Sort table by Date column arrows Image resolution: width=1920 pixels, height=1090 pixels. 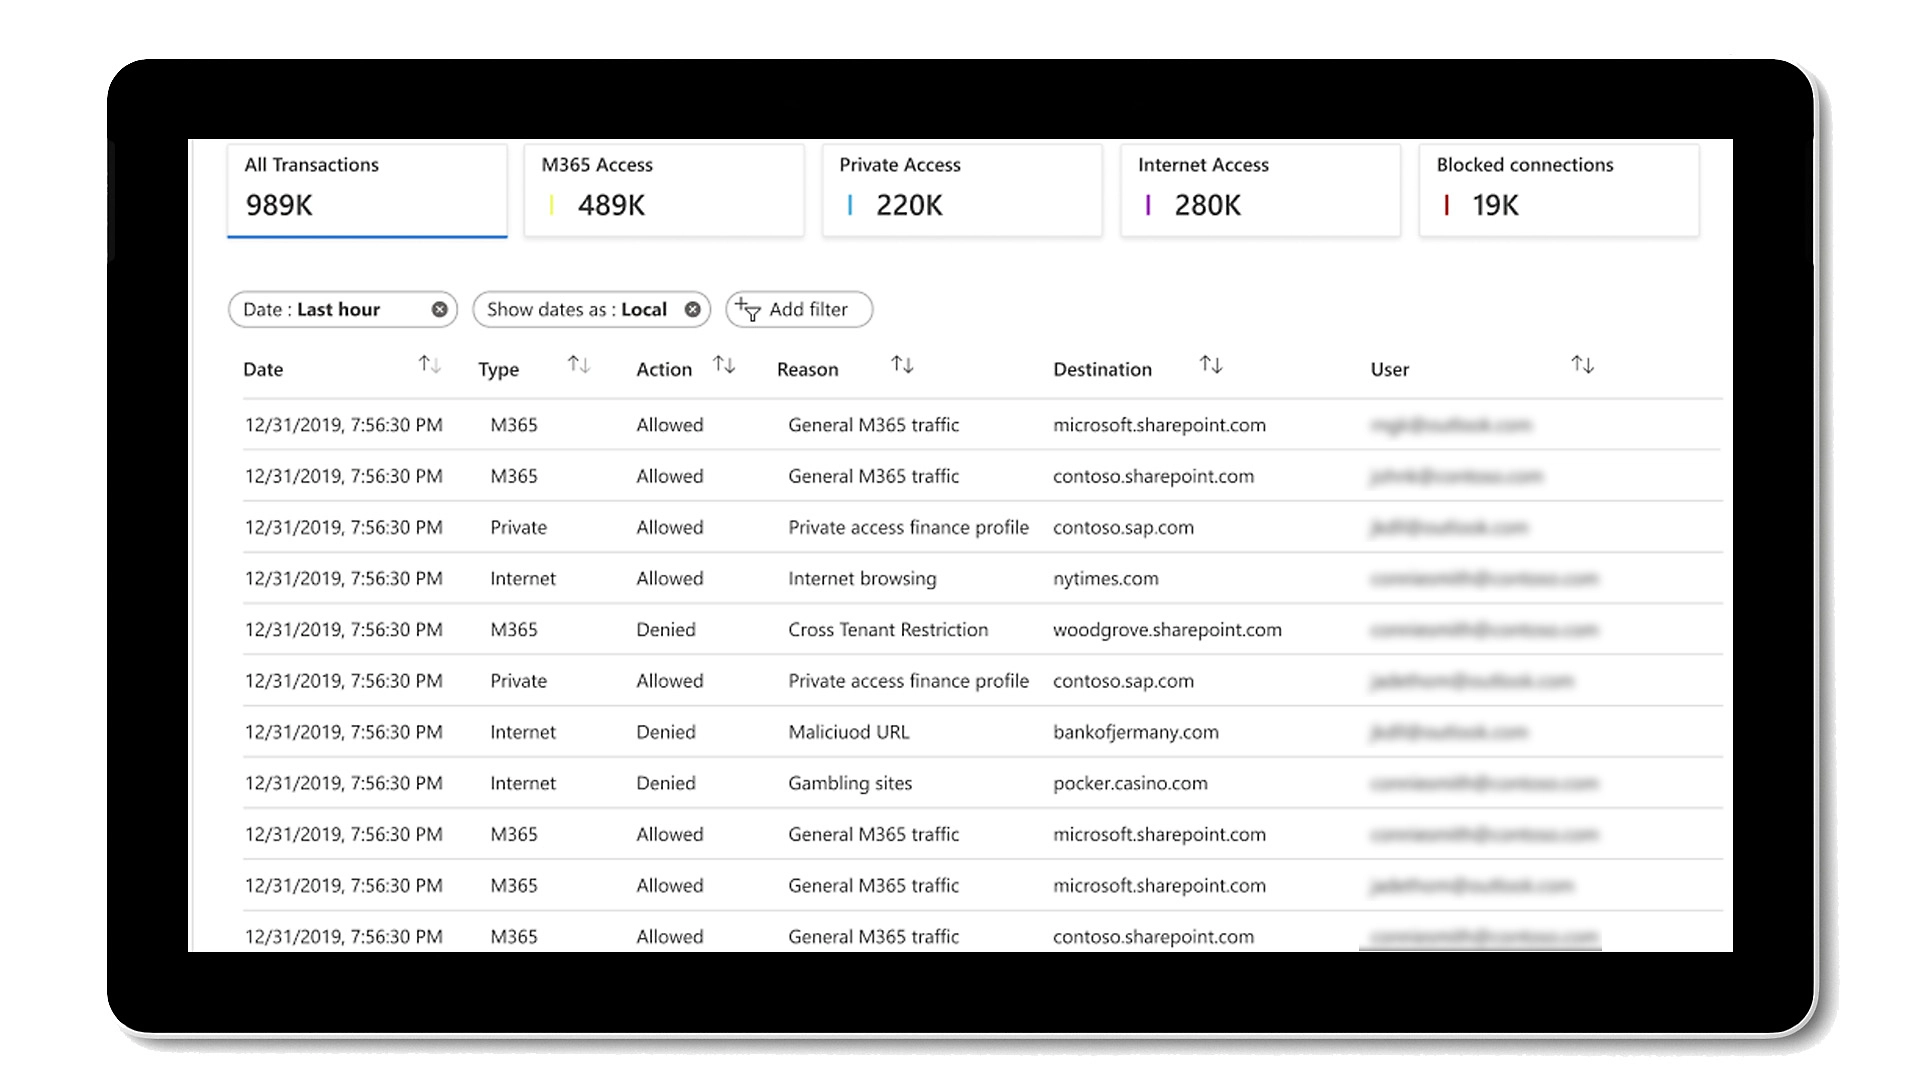point(429,365)
